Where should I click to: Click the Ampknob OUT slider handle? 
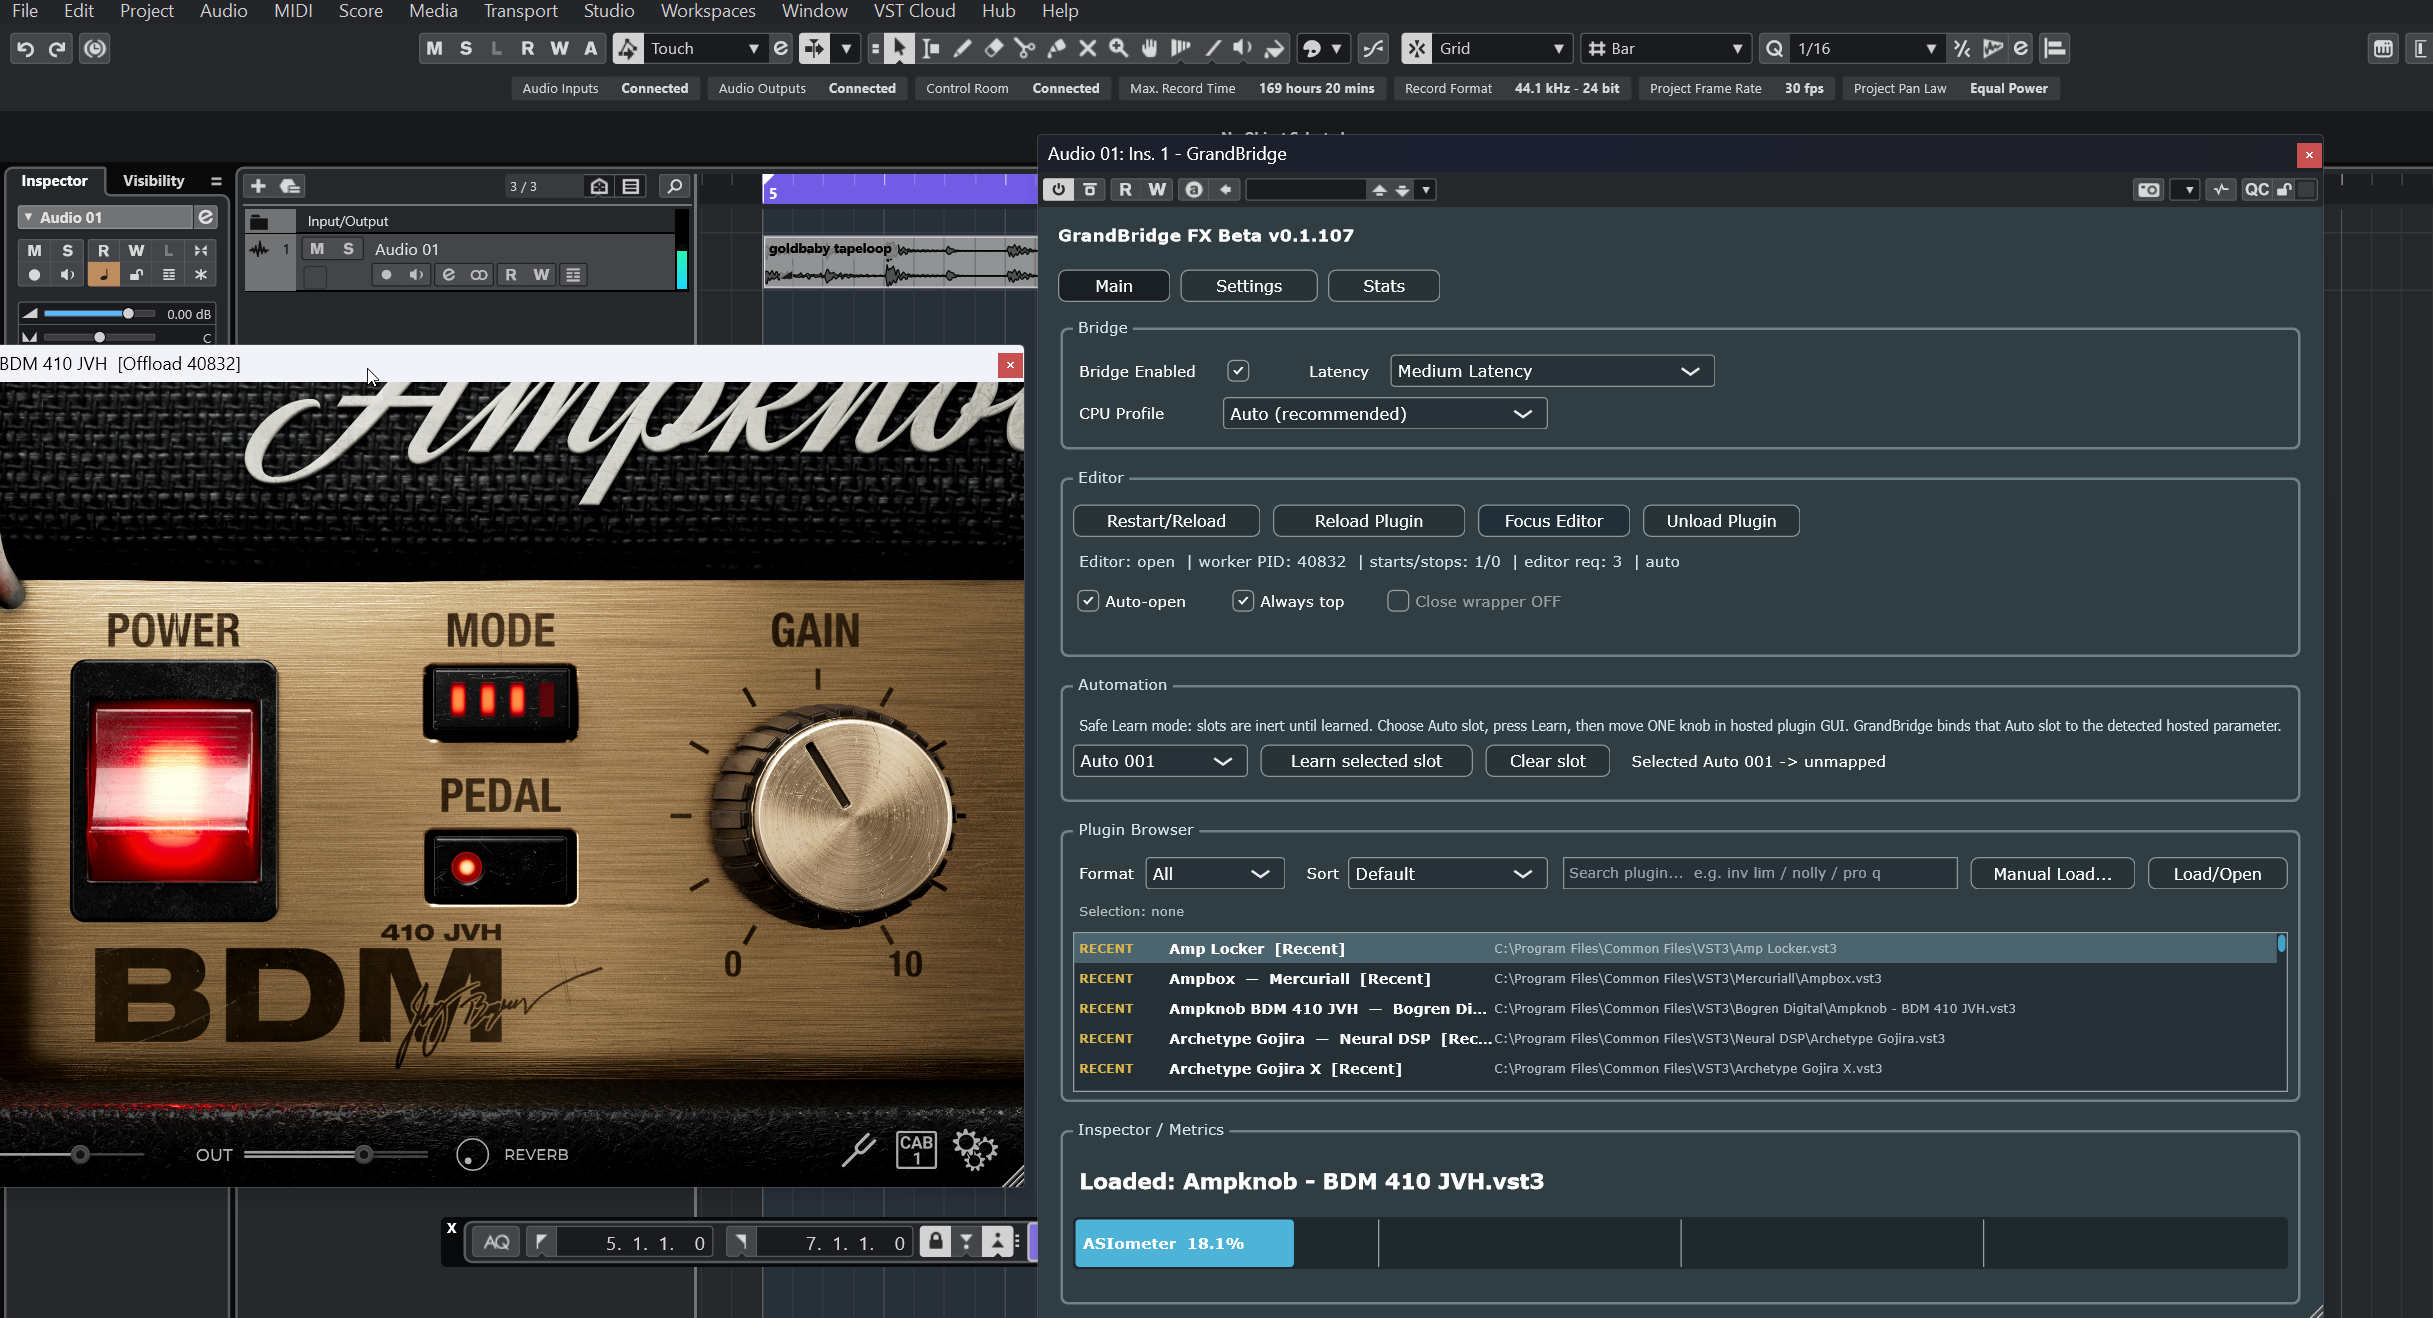(364, 1155)
